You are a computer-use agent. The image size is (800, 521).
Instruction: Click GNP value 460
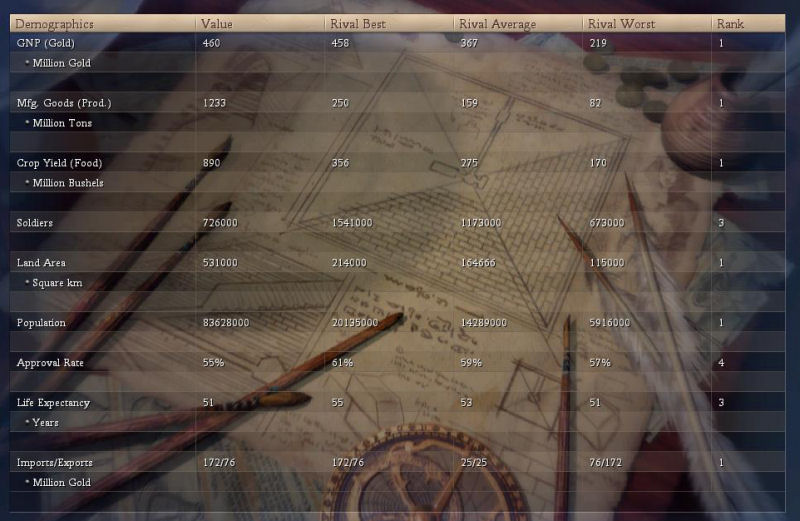(x=211, y=43)
